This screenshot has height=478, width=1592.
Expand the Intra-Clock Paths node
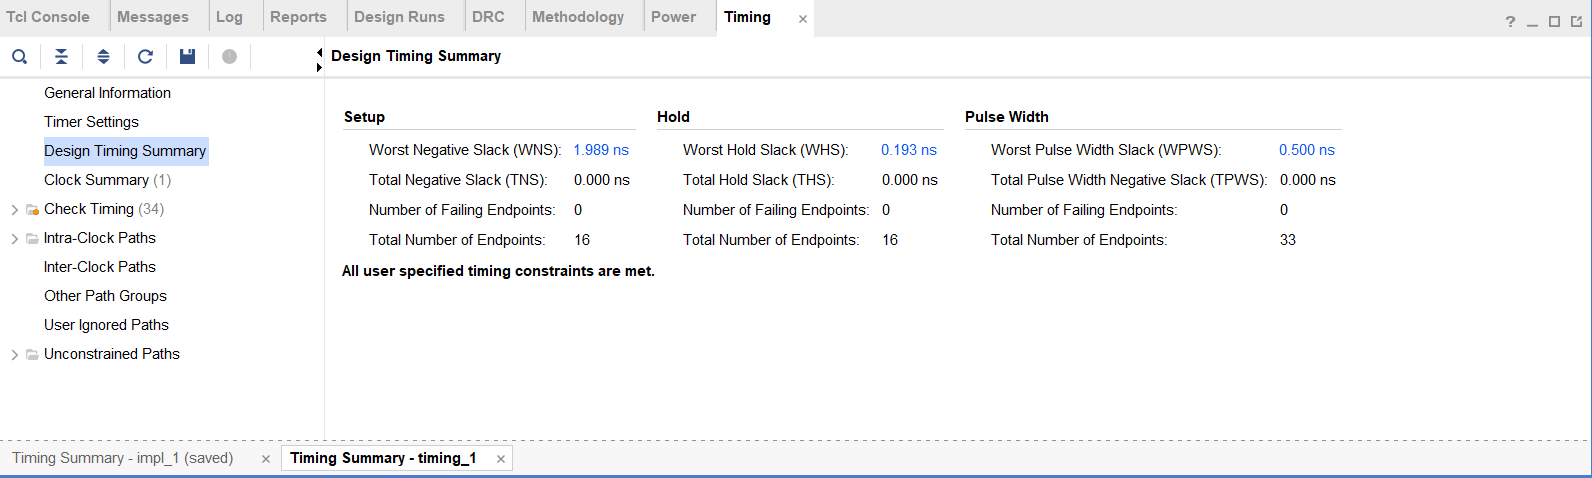tap(14, 239)
